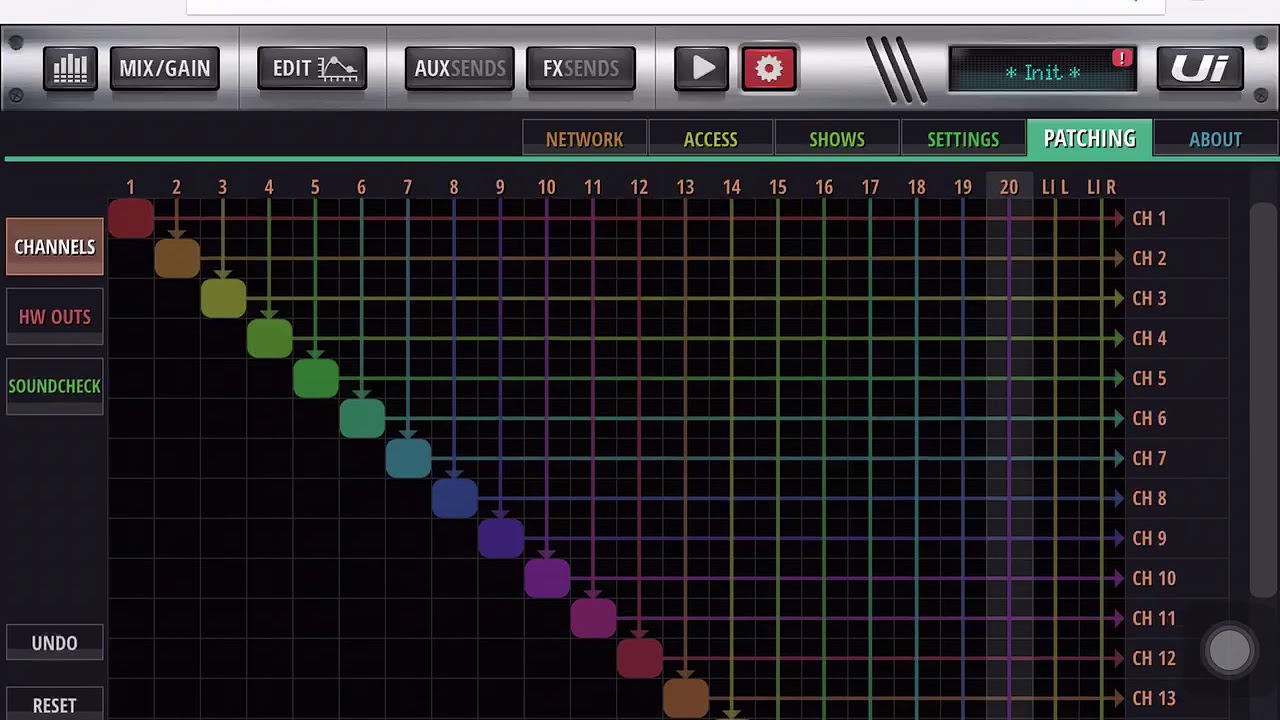Select the CH 1 row label
The width and height of the screenshot is (1280, 720).
1149,218
